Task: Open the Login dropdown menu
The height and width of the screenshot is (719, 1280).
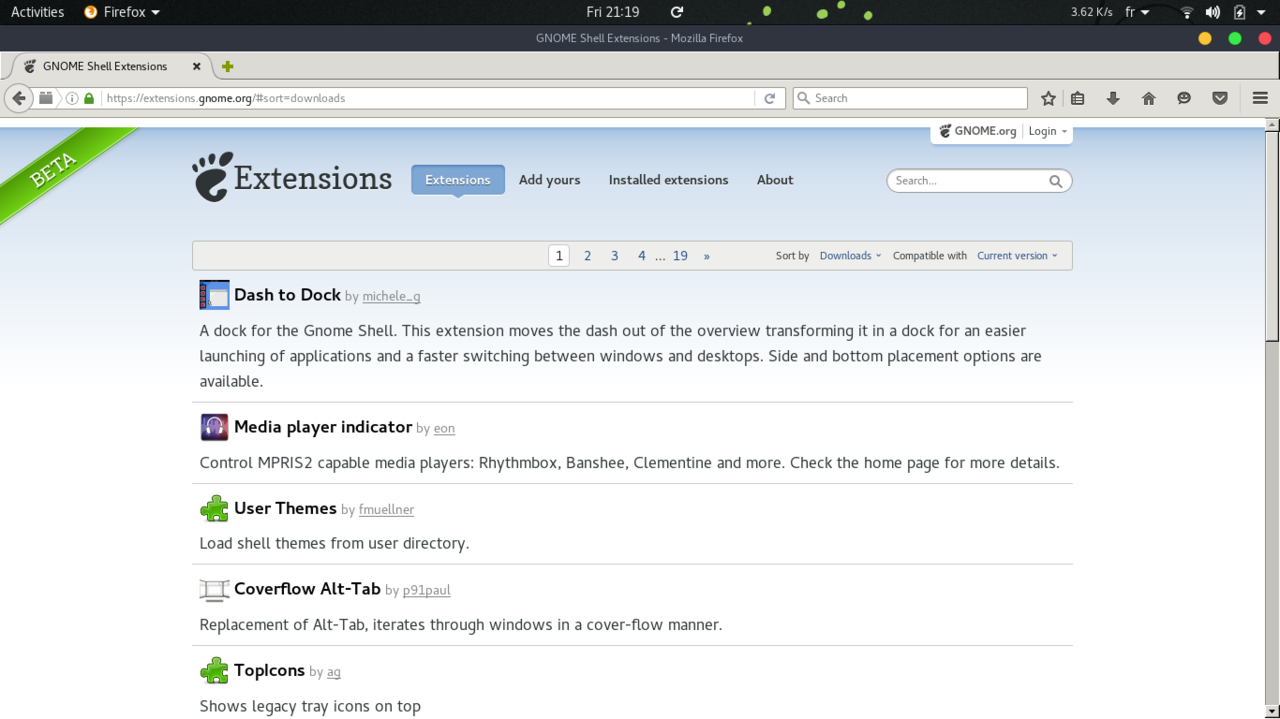Action: coord(1047,131)
